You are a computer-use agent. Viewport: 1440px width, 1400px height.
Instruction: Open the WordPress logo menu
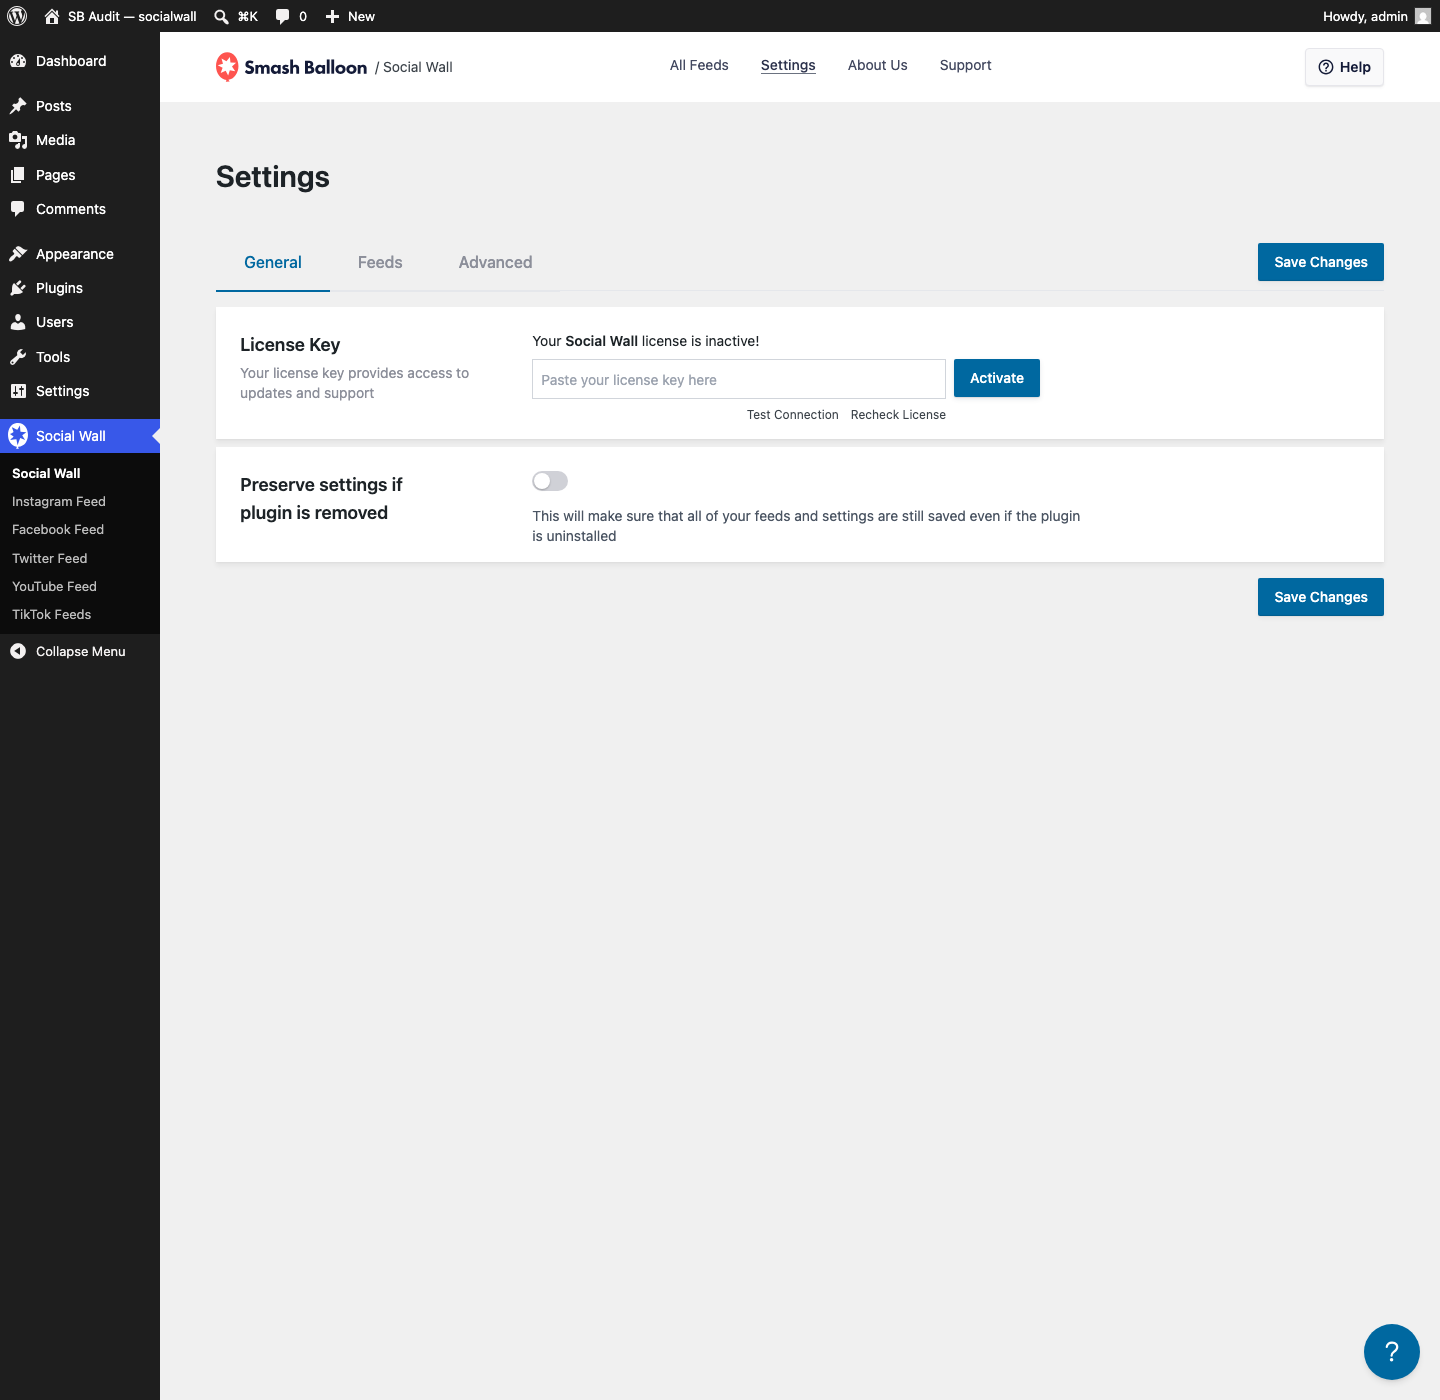[17, 16]
